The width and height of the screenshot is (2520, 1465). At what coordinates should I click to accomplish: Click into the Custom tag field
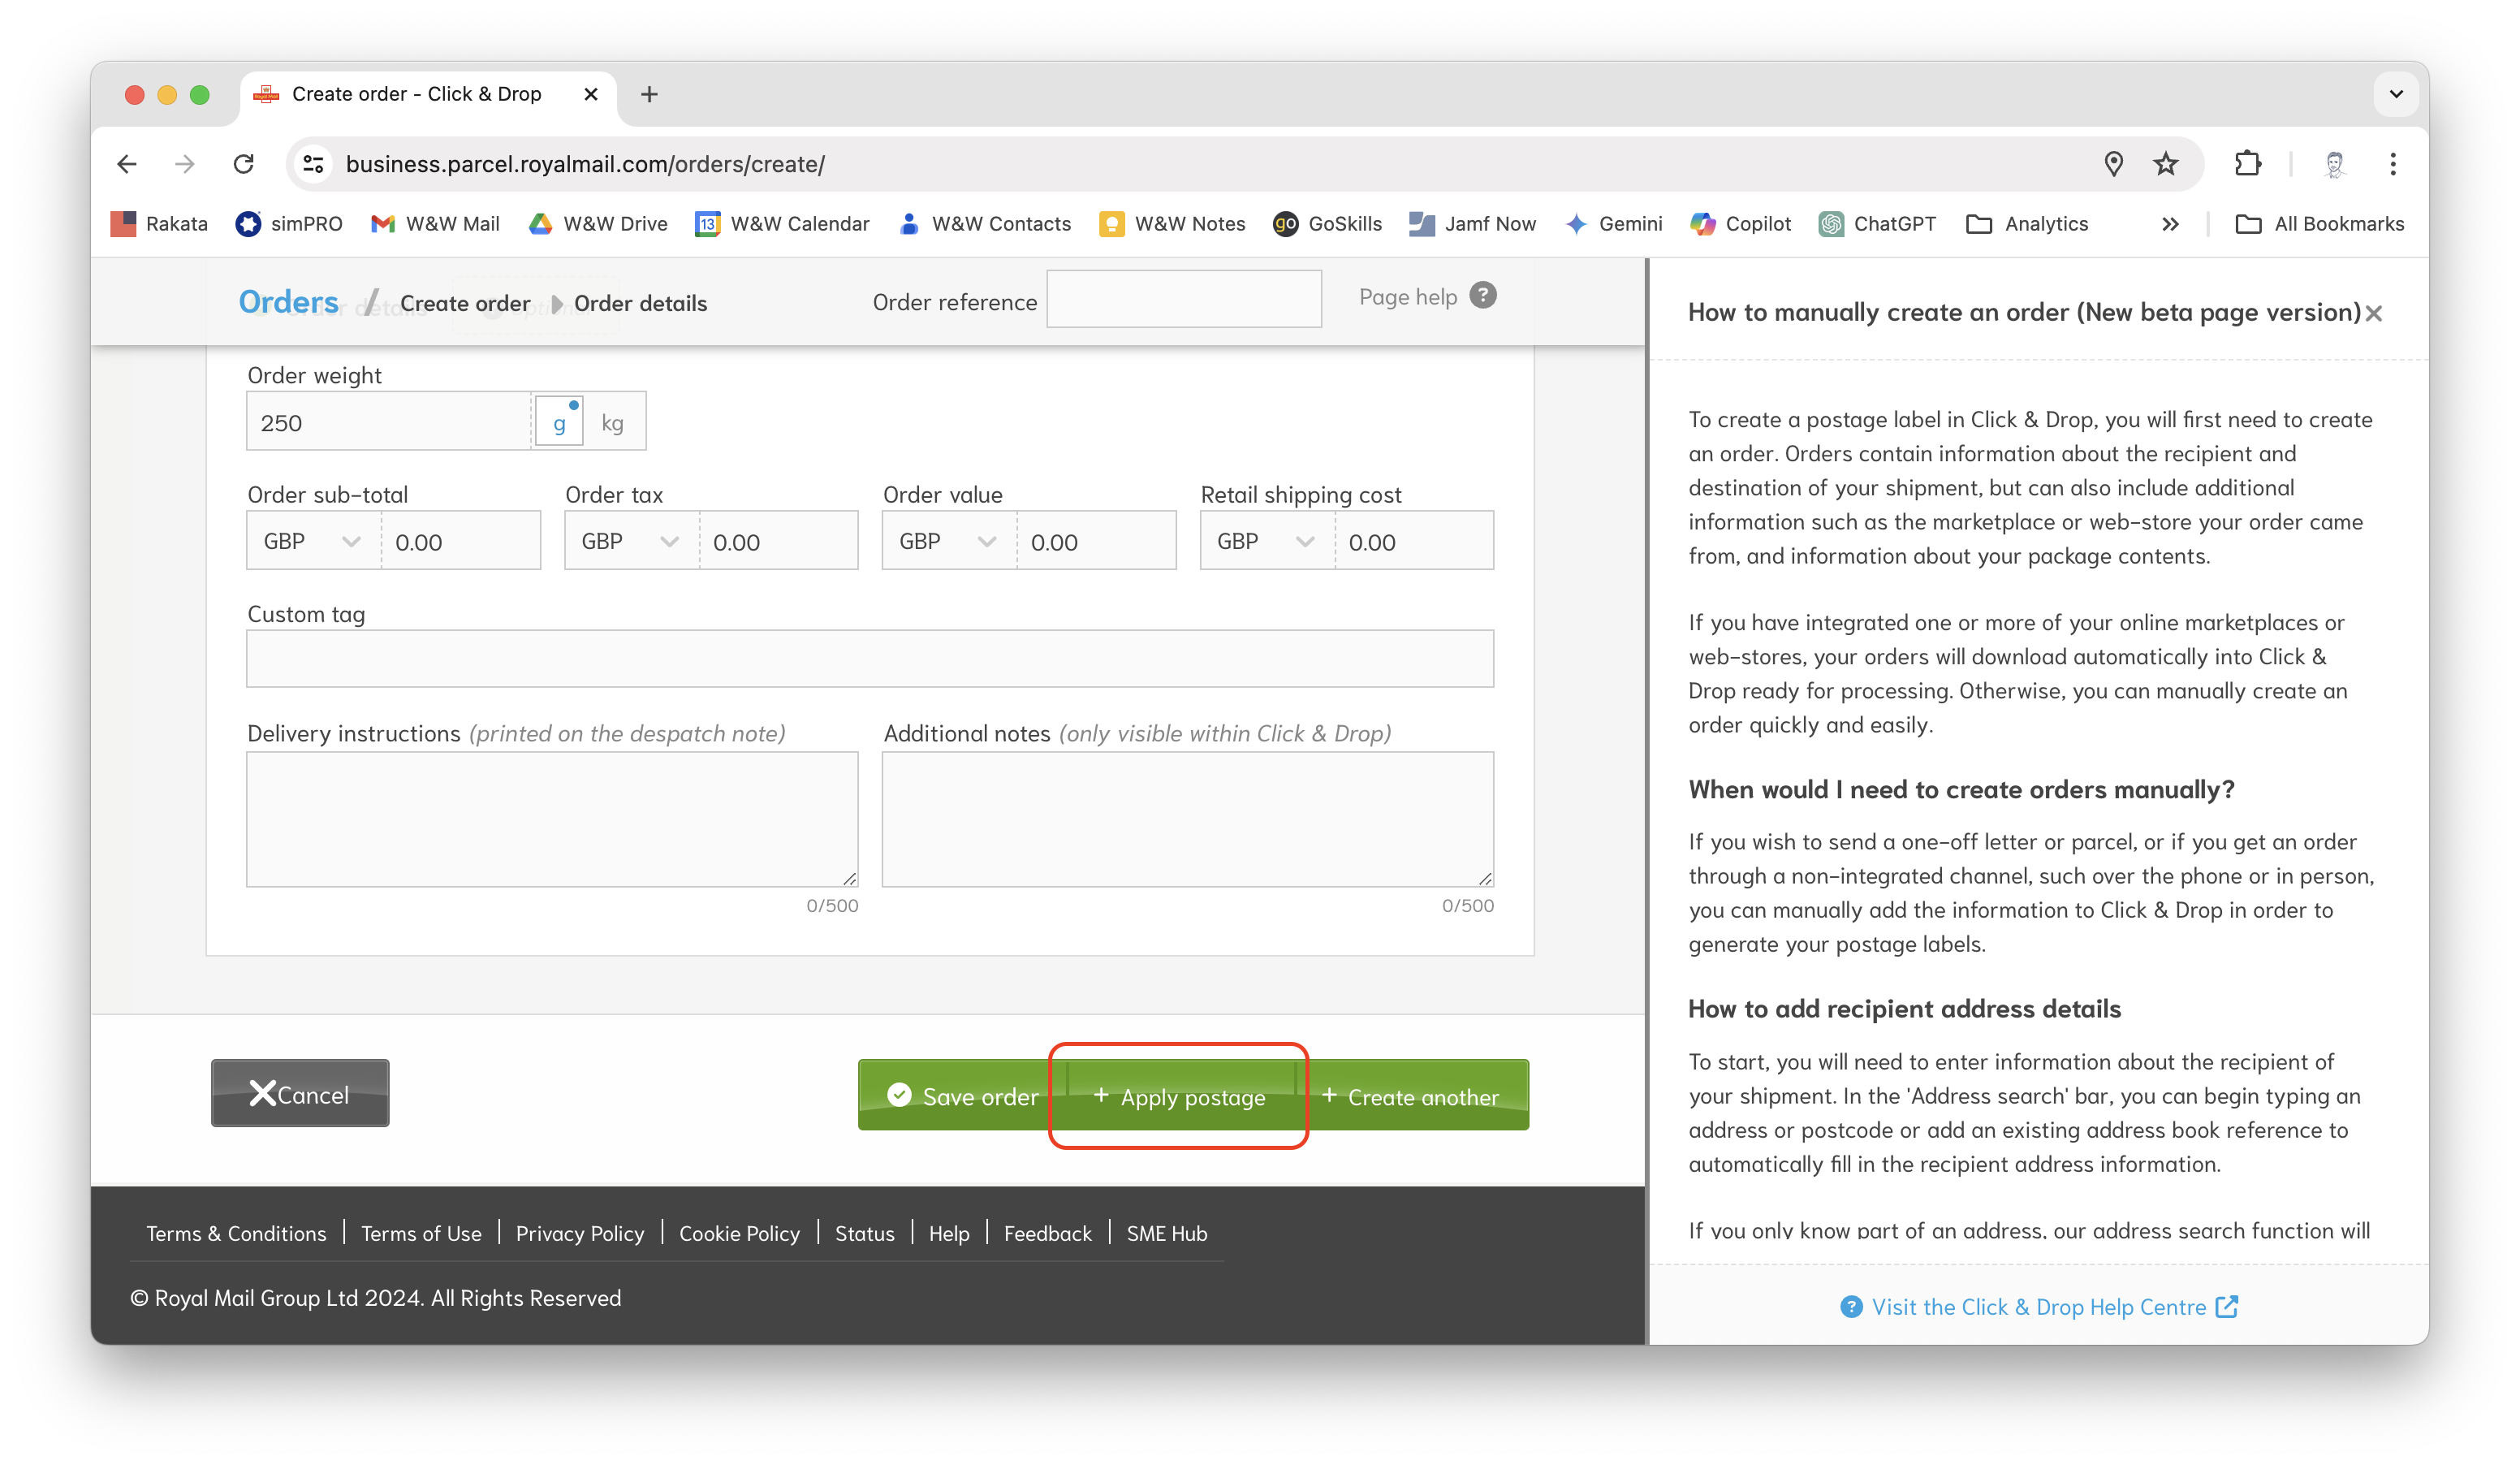(869, 659)
